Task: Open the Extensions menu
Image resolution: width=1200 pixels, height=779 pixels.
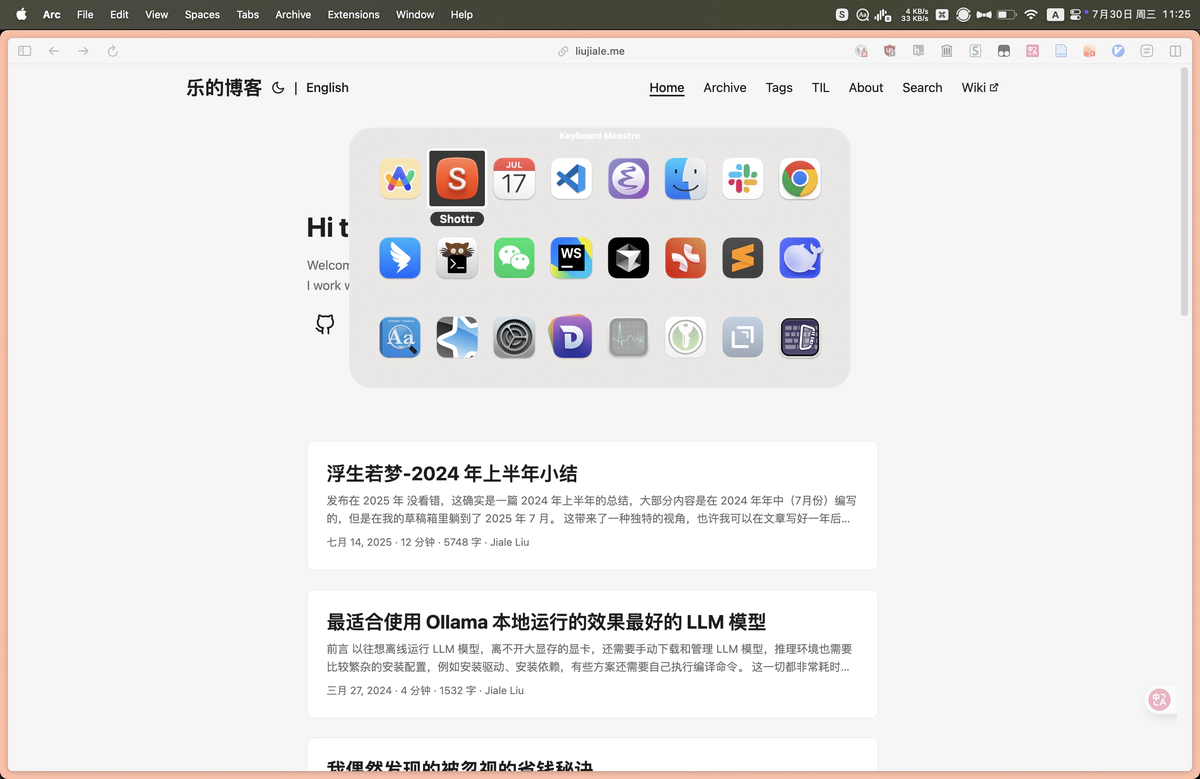Action: click(353, 15)
